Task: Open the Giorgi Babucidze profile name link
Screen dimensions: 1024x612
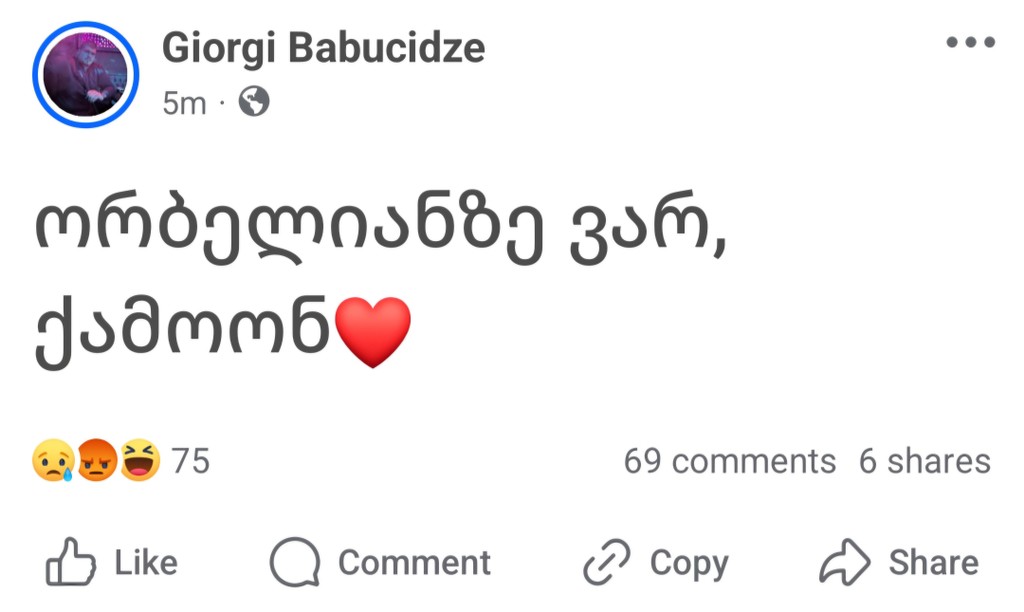Action: pos(323,47)
